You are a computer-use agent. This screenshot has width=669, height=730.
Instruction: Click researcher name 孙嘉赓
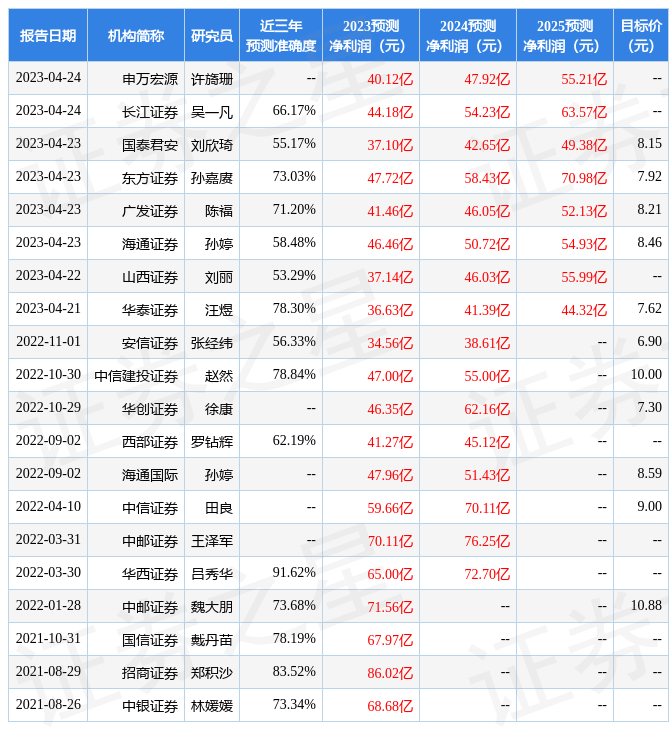212,178
